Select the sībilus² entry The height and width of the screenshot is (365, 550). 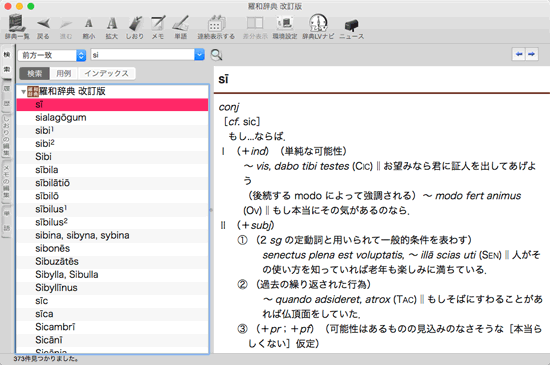(x=112, y=222)
